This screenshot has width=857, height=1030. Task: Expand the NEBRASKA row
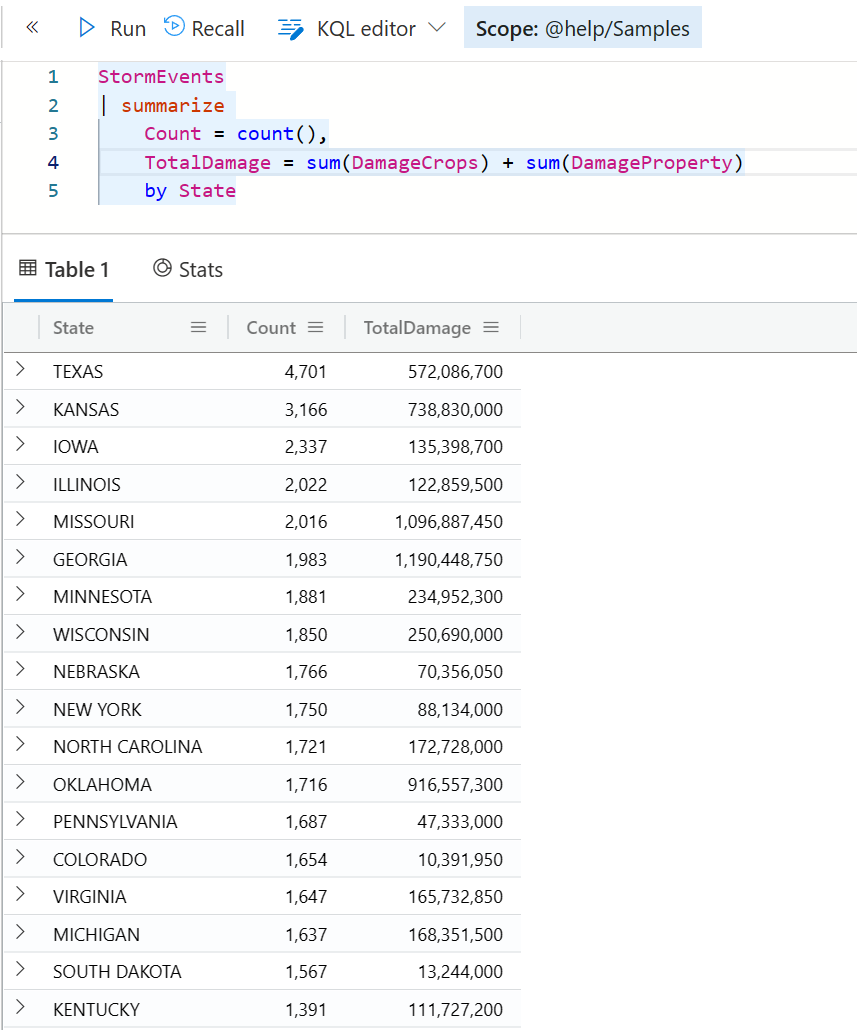[20, 669]
